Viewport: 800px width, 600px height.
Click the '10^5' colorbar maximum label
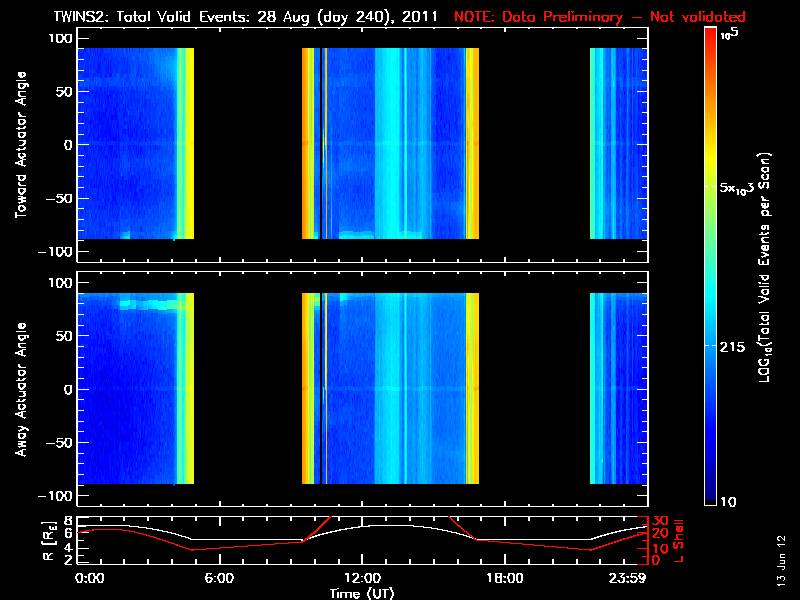tap(729, 34)
